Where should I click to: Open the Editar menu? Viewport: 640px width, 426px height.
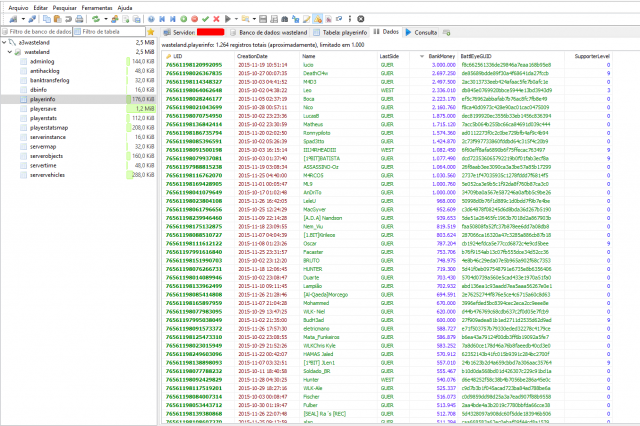pyautogui.click(x=40, y=8)
